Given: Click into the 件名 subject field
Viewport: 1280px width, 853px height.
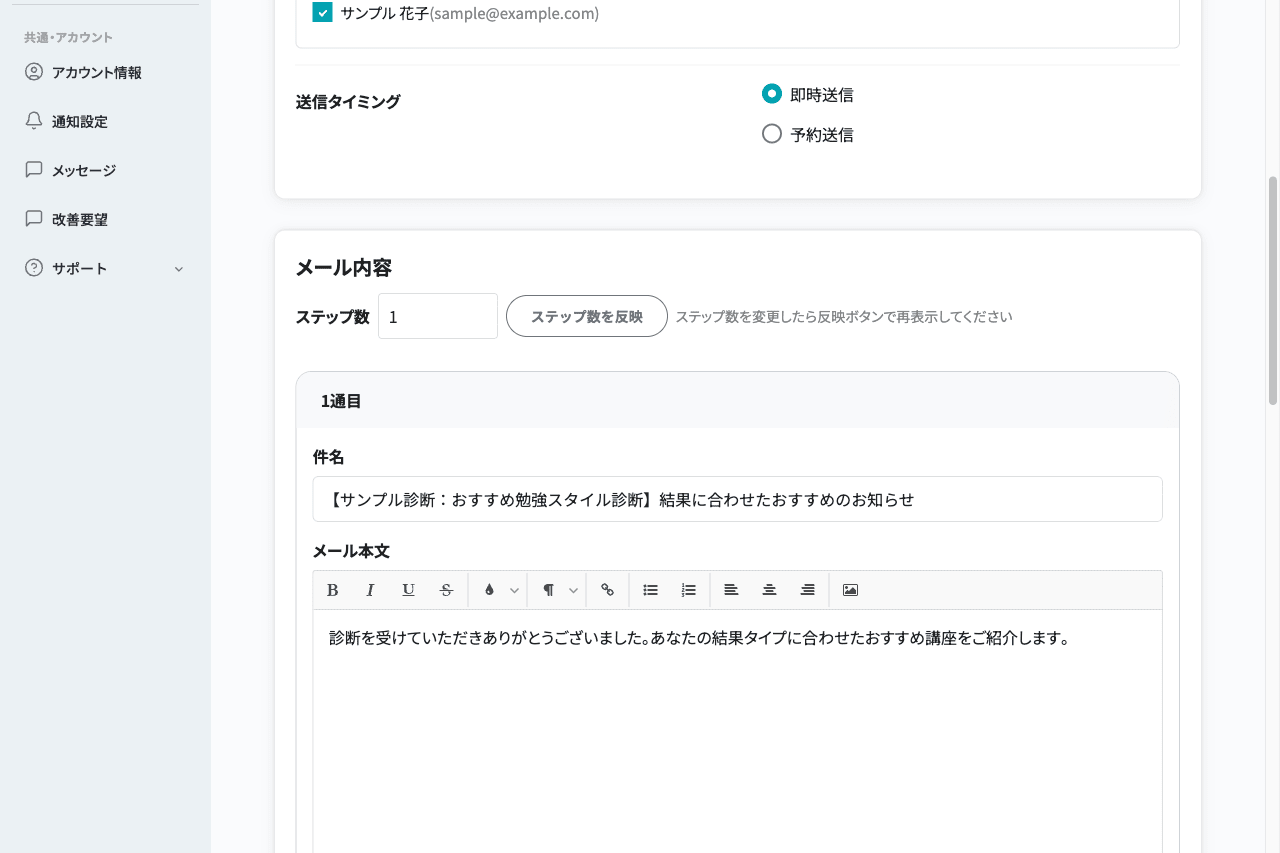Looking at the screenshot, I should 737,499.
